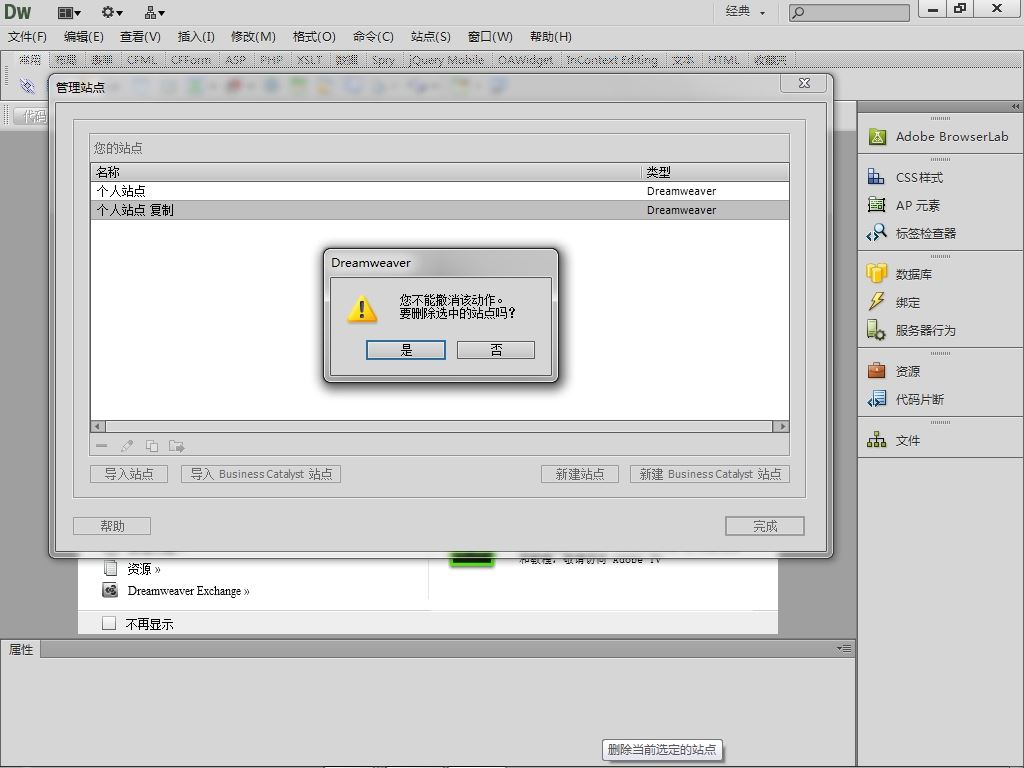This screenshot has height=768, width=1024.
Task: Click the export site icon
Action: pyautogui.click(x=176, y=446)
